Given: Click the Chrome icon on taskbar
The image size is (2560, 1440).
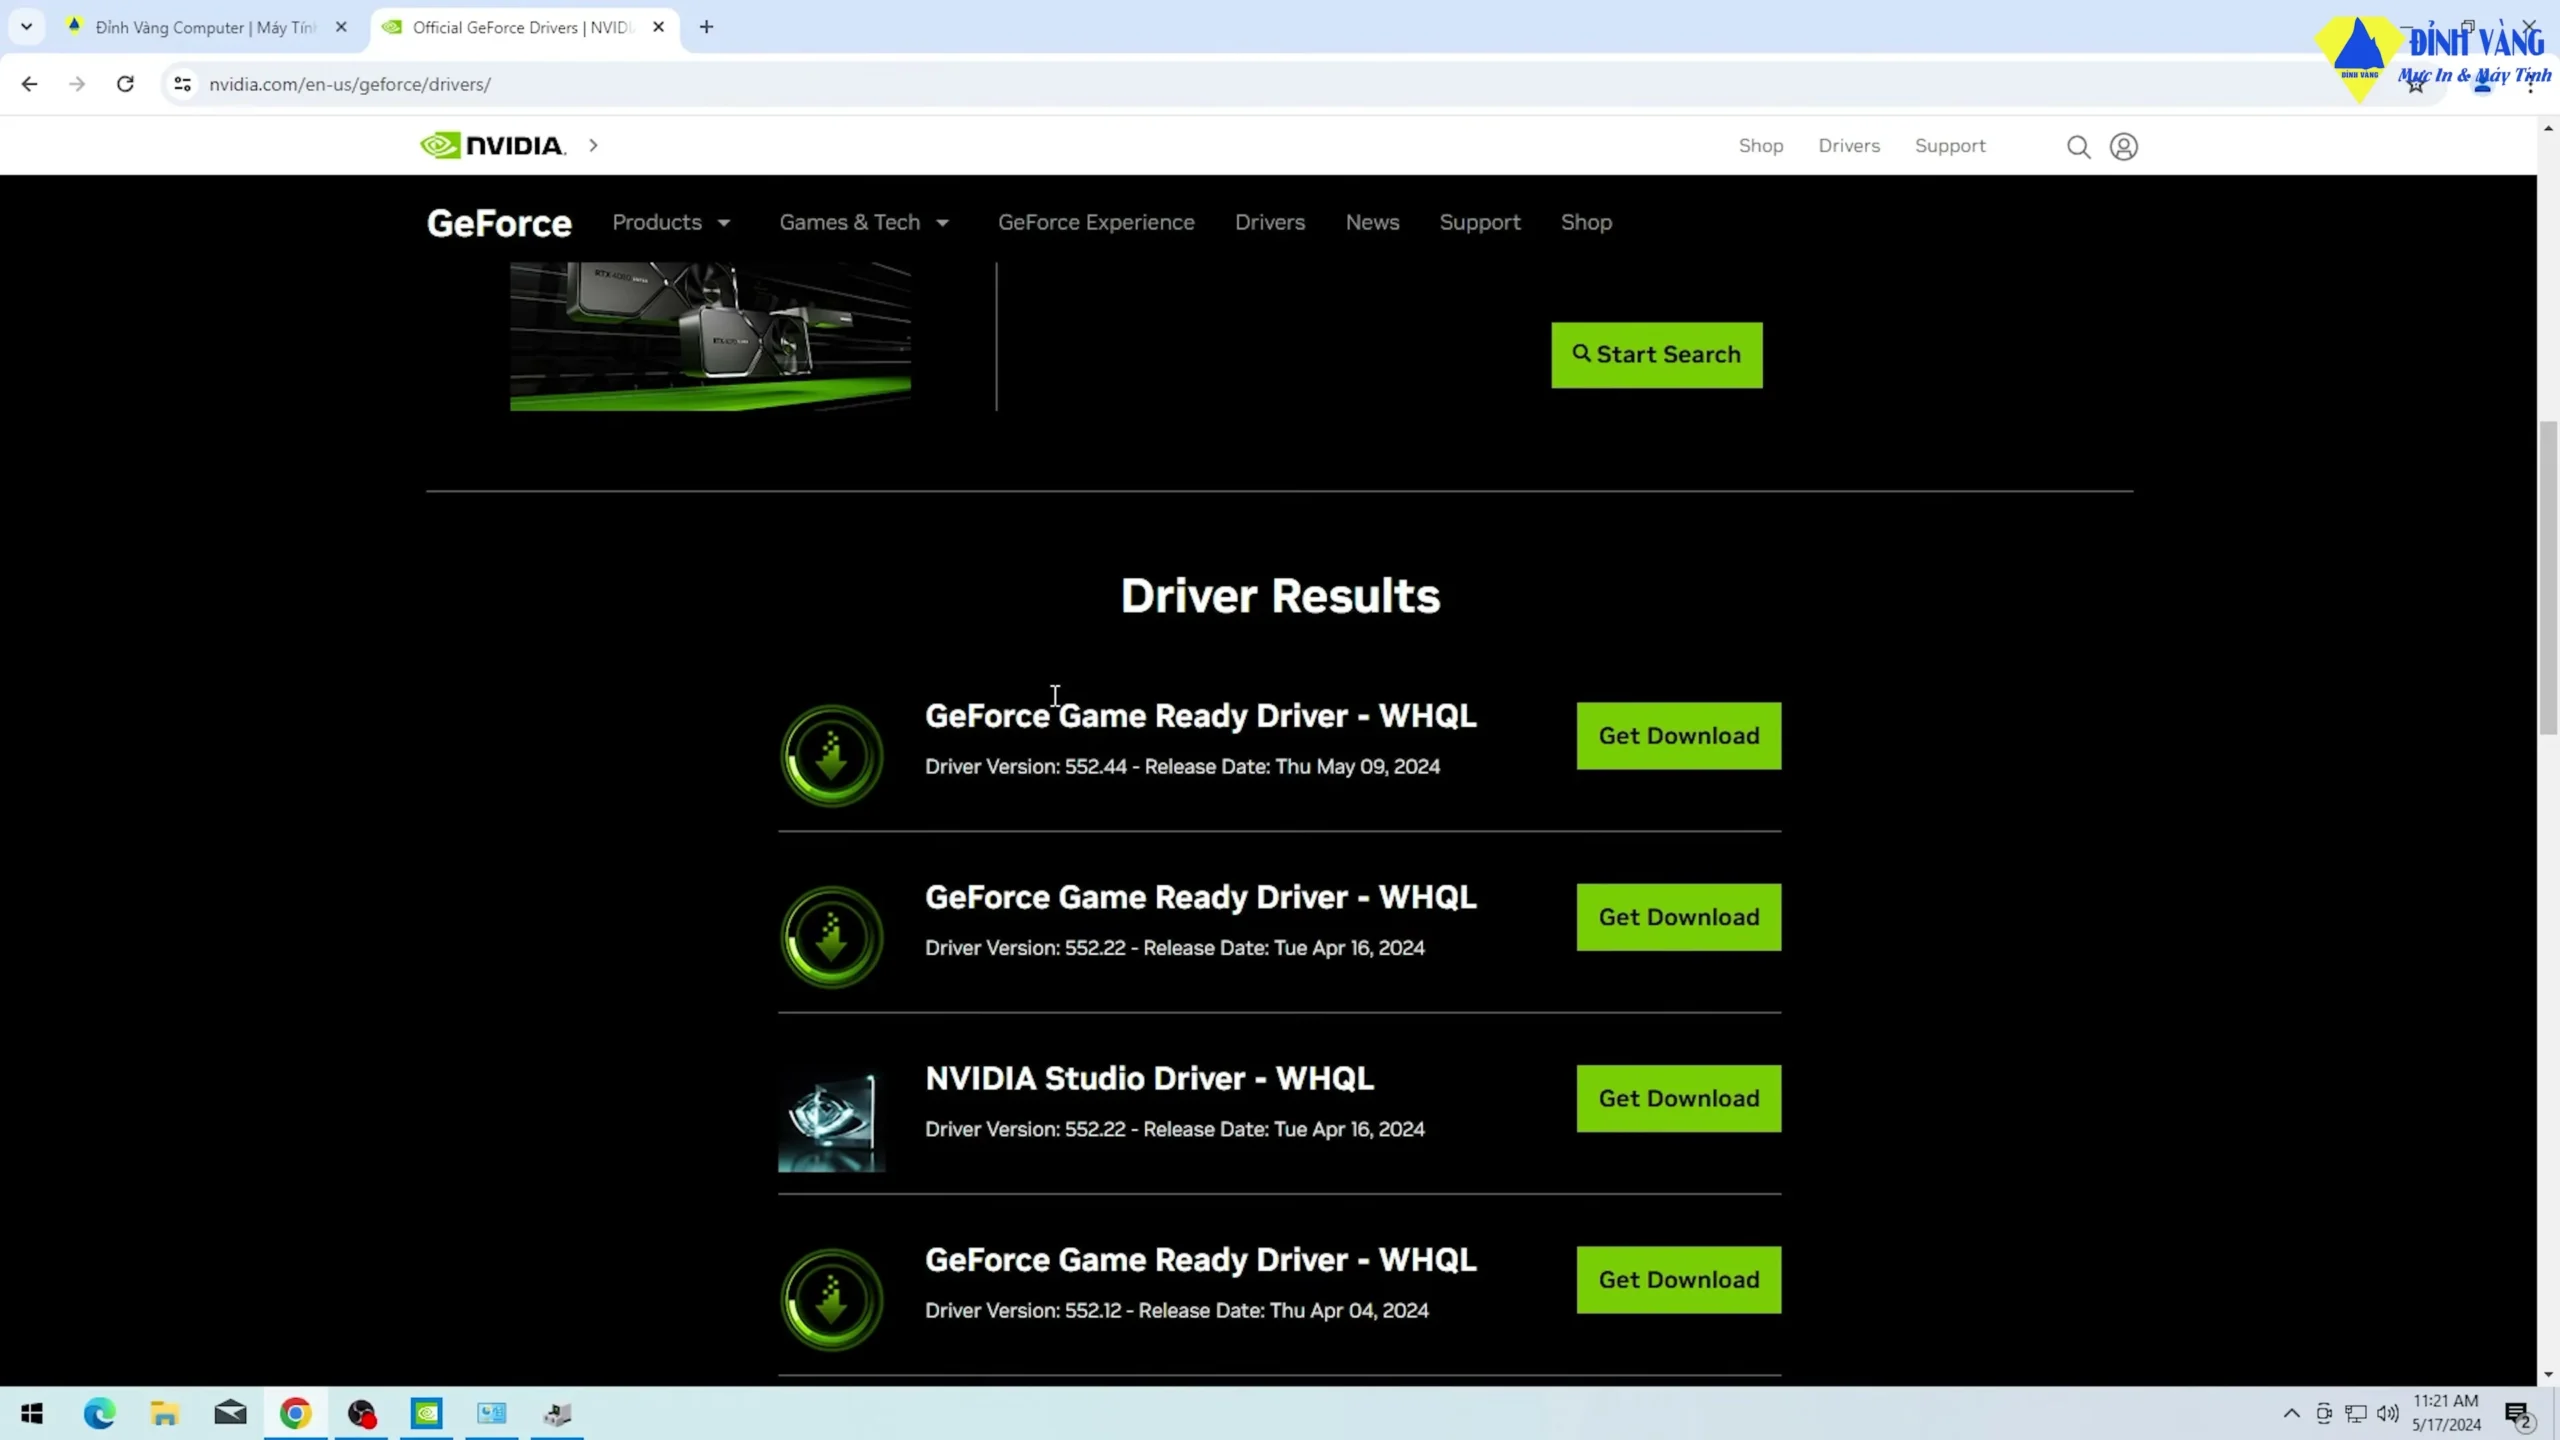Looking at the screenshot, I should pos(295,1413).
